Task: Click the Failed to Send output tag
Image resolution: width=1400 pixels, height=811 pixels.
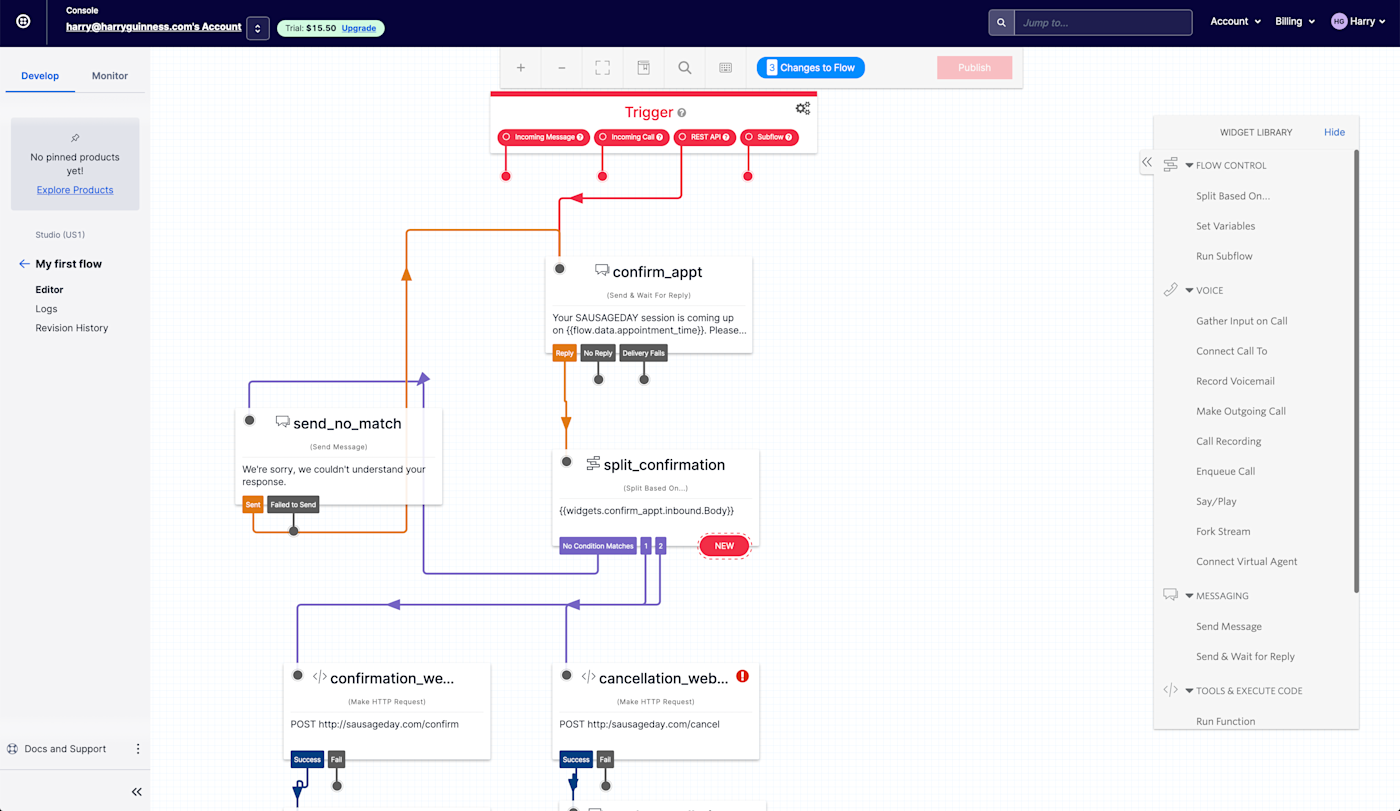Action: tap(294, 505)
